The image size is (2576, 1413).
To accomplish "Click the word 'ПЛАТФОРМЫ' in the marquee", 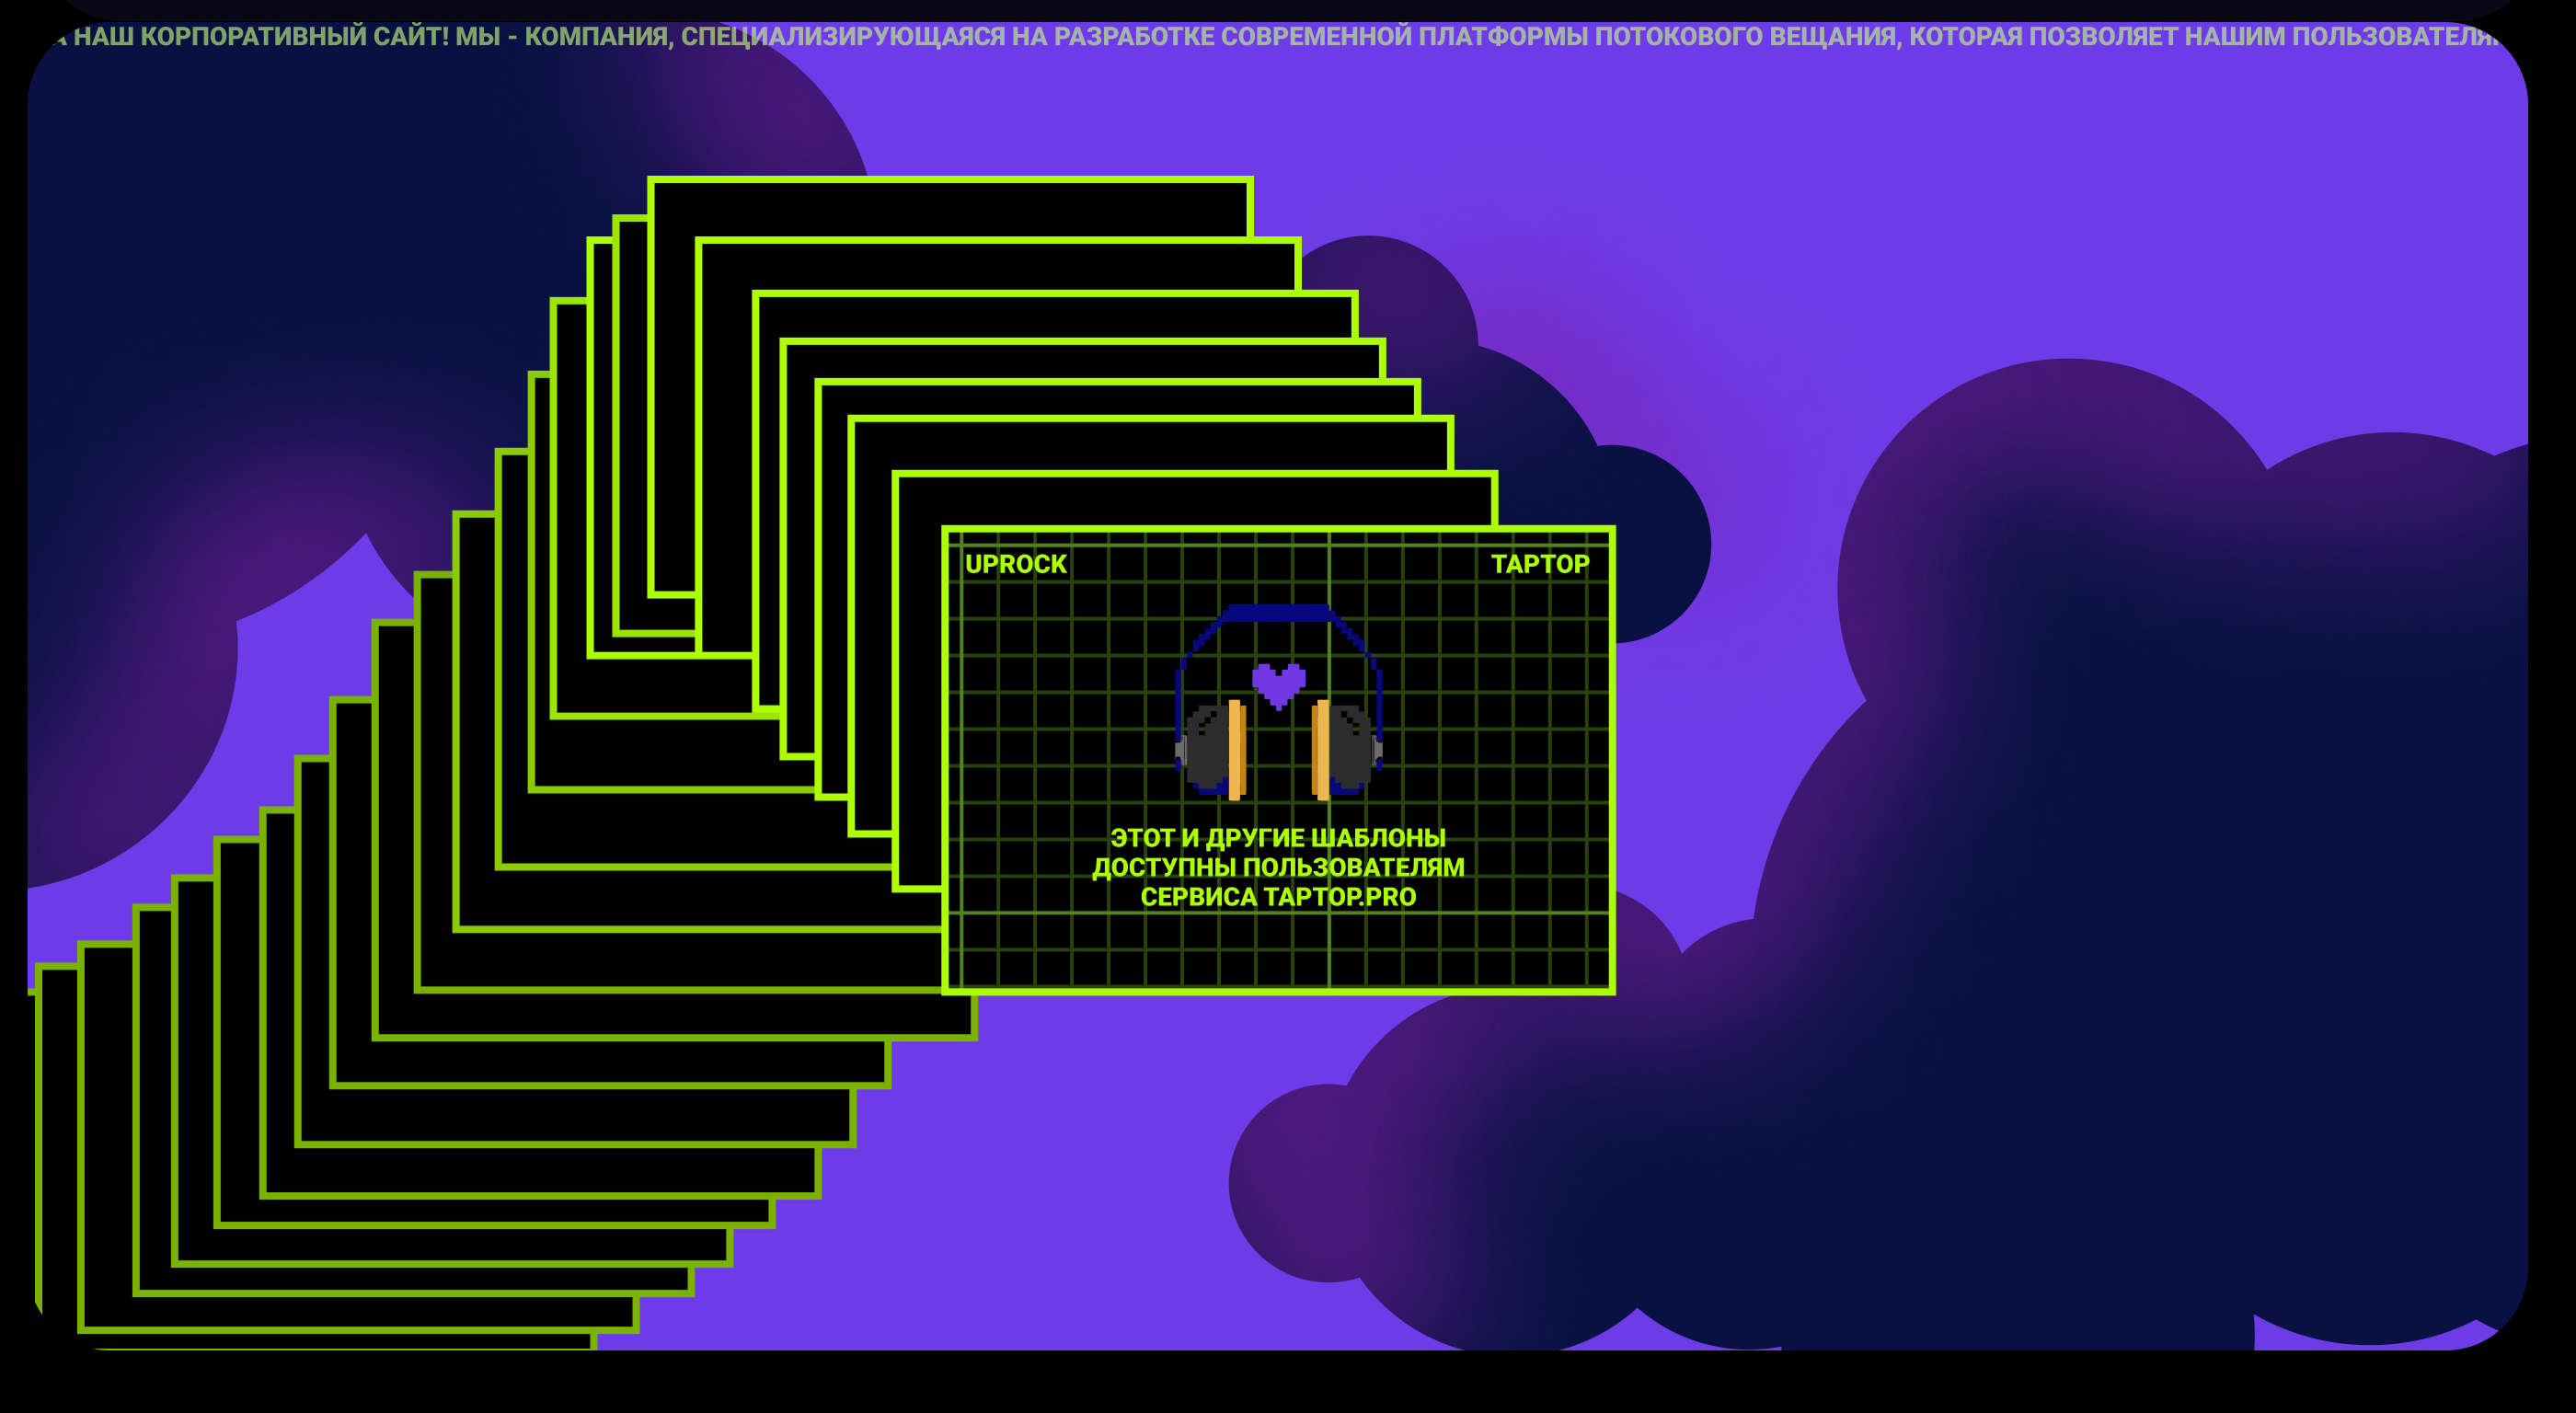I will [1502, 37].
